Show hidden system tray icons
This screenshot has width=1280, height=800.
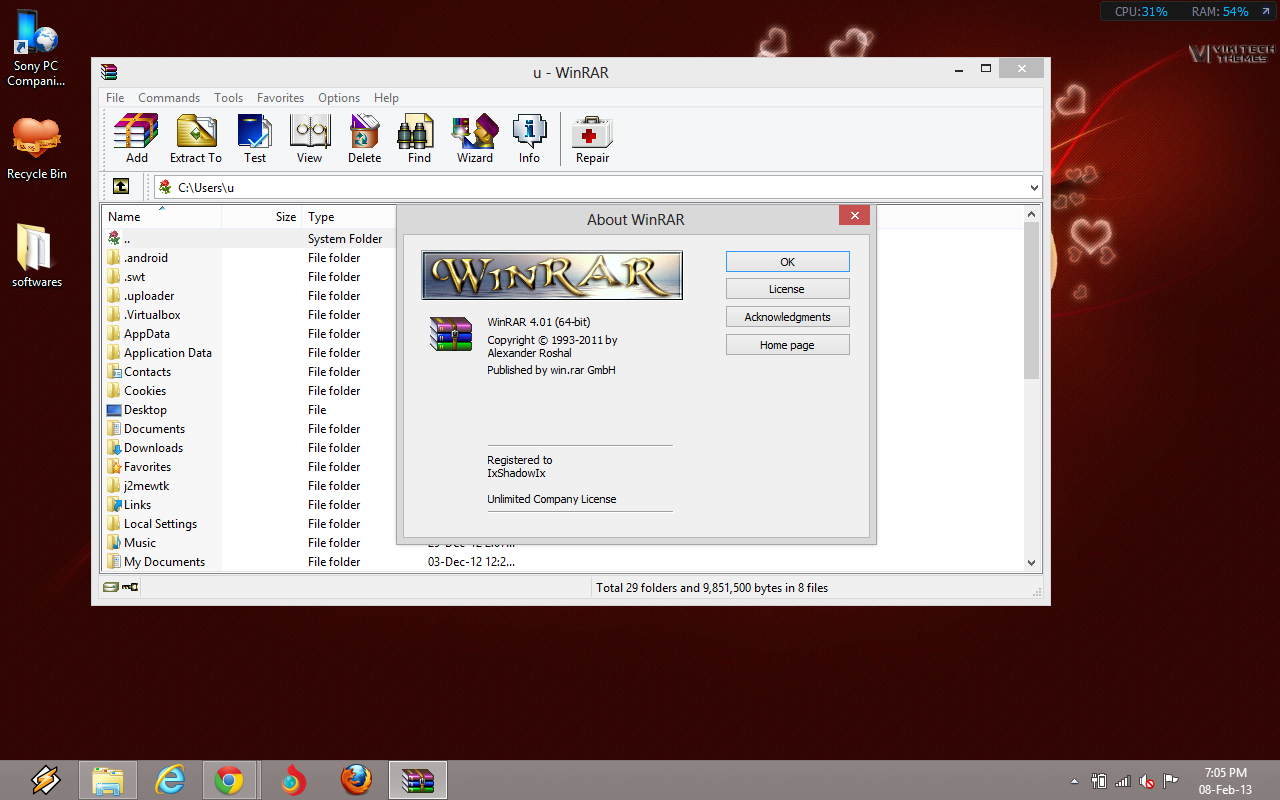[1075, 781]
